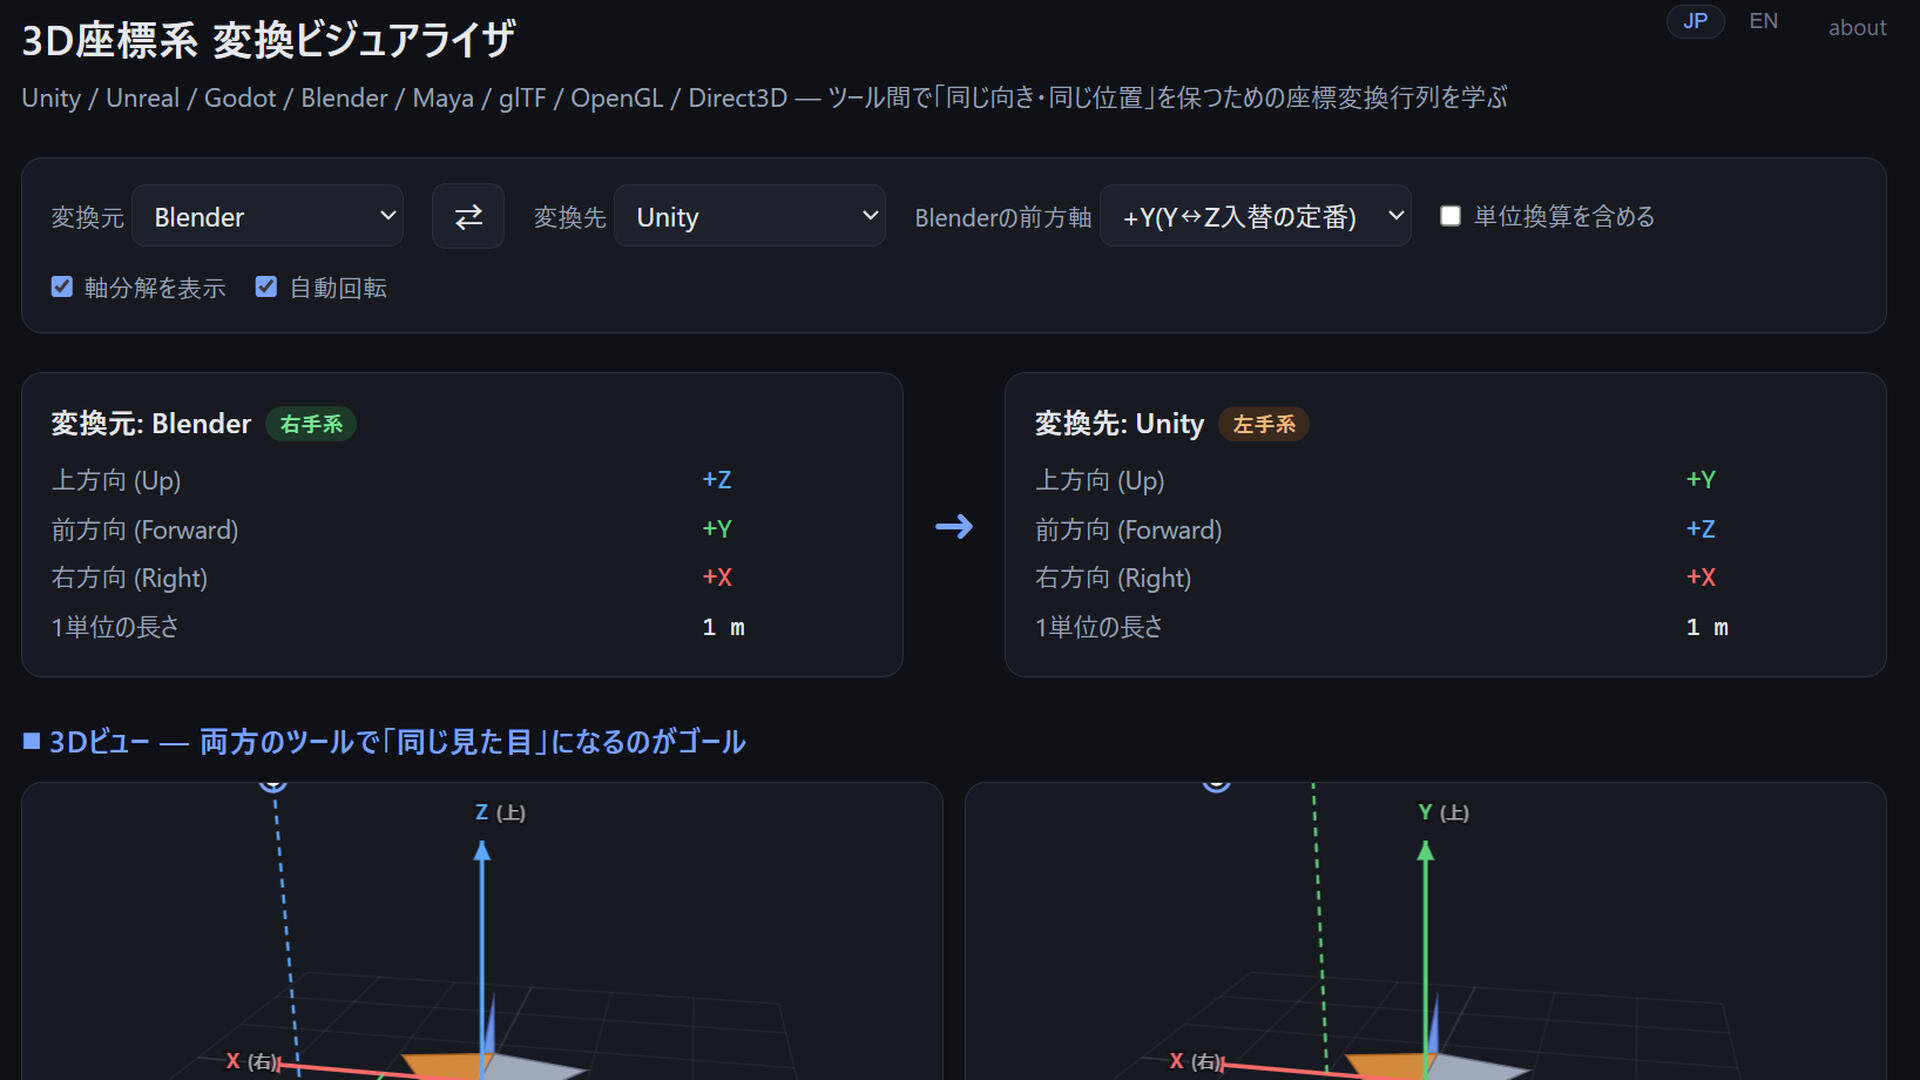Switch language to EN

(1763, 21)
